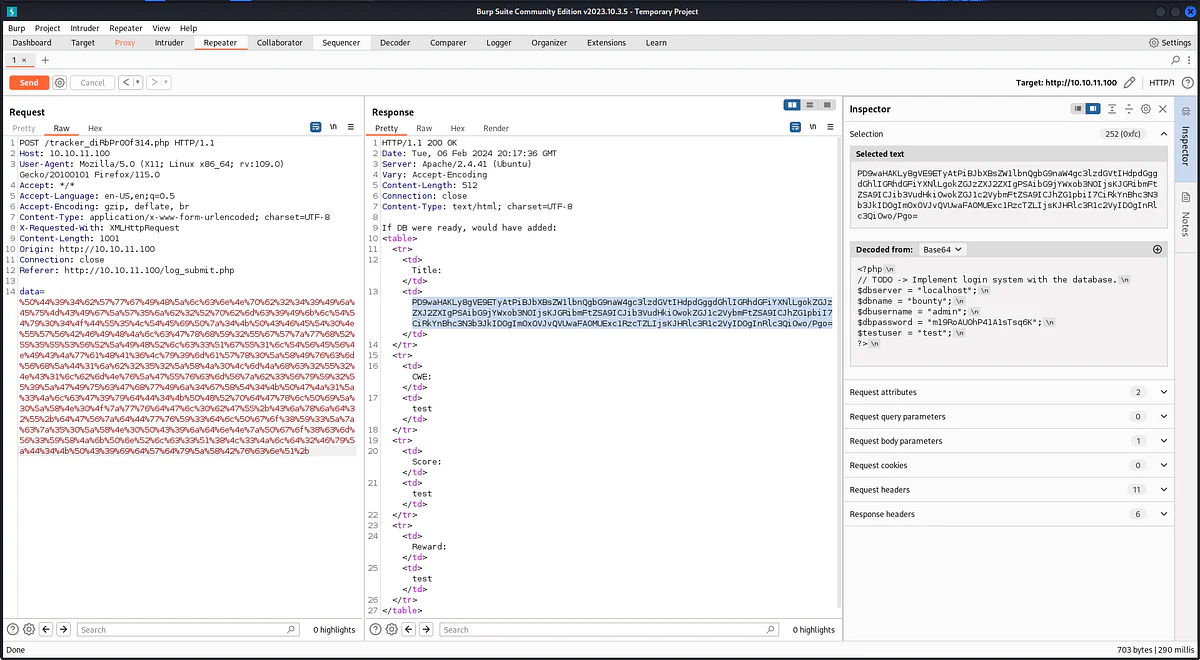The image size is (1200, 660).
Task: Expand Response headers section
Action: [1163, 514]
